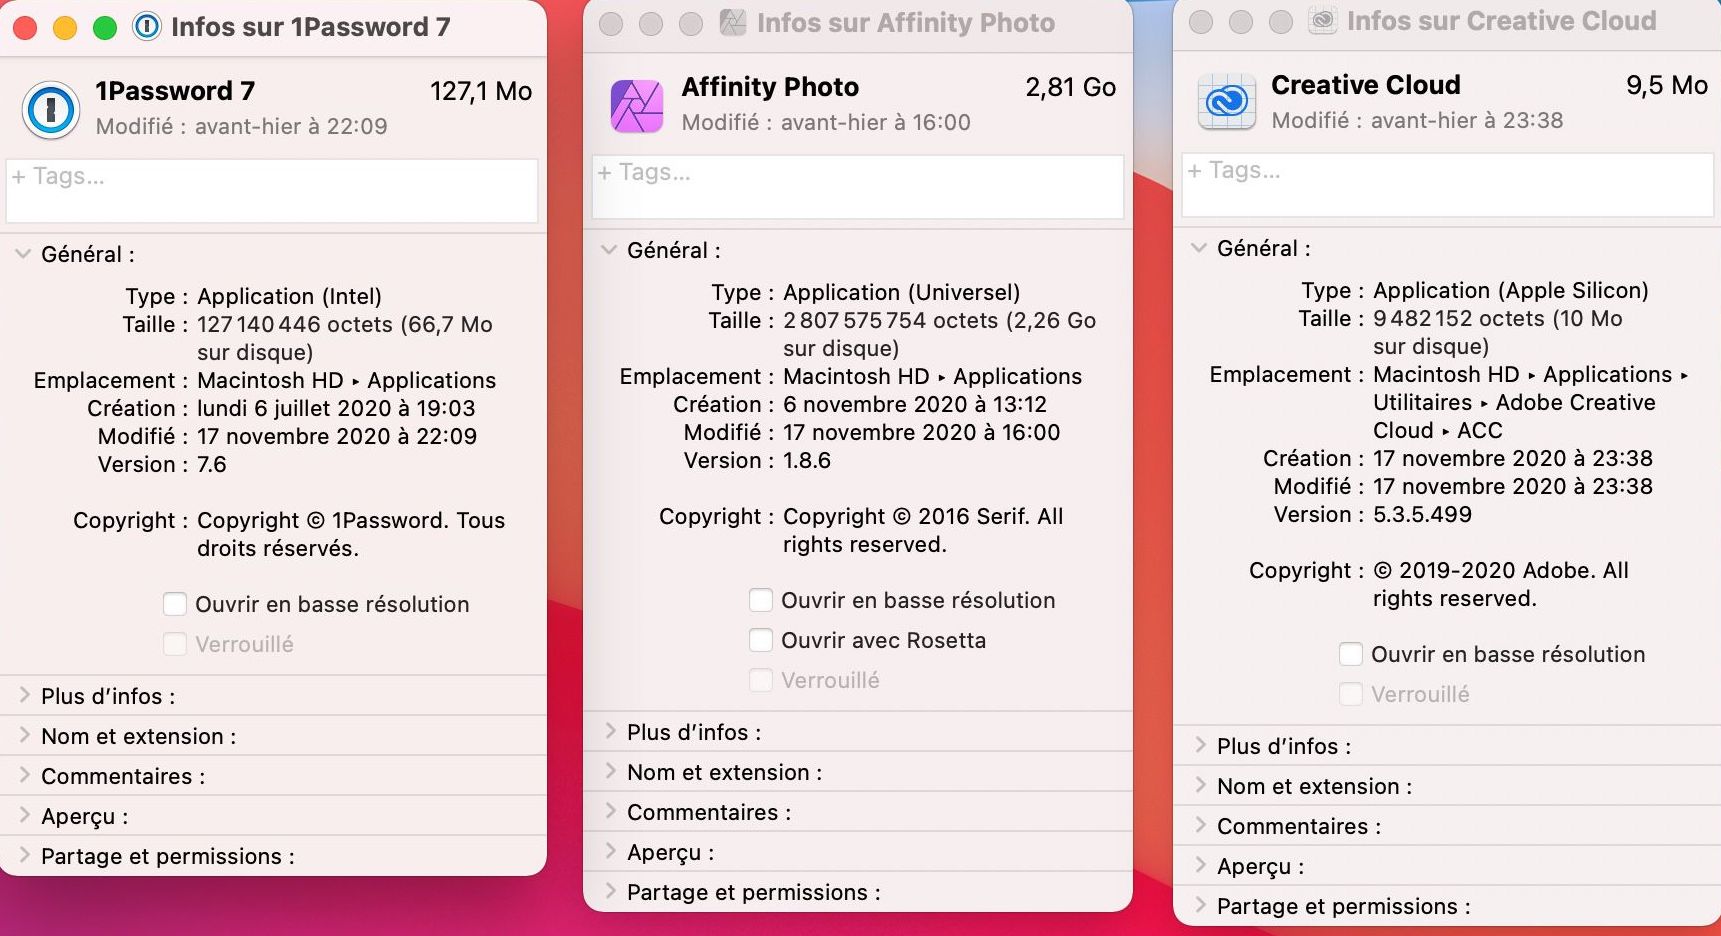Click the 1Password header name '1Password 7'
Screen dimensions: 1721x936
point(175,91)
